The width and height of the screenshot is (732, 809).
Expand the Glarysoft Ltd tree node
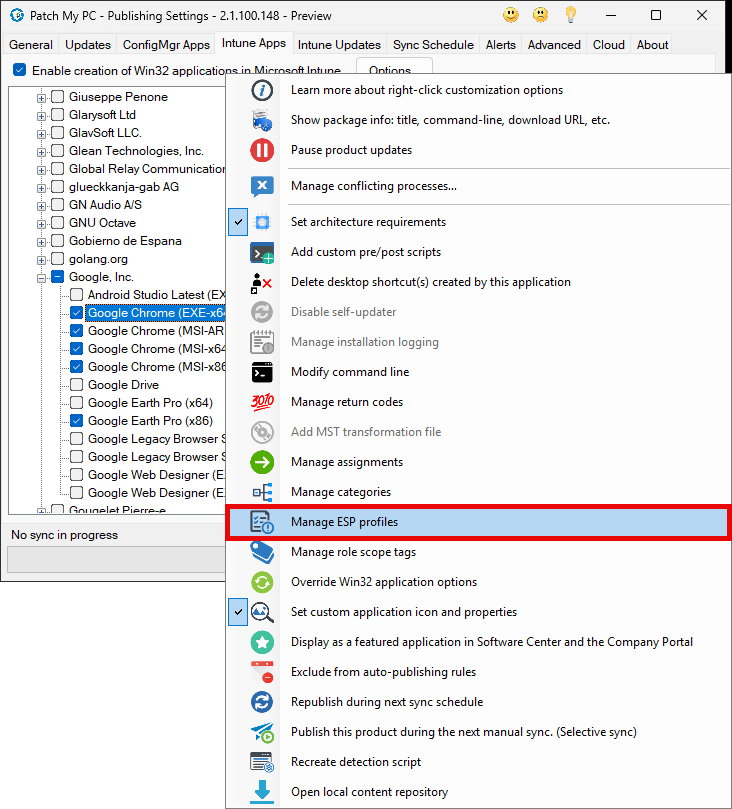pos(41,116)
